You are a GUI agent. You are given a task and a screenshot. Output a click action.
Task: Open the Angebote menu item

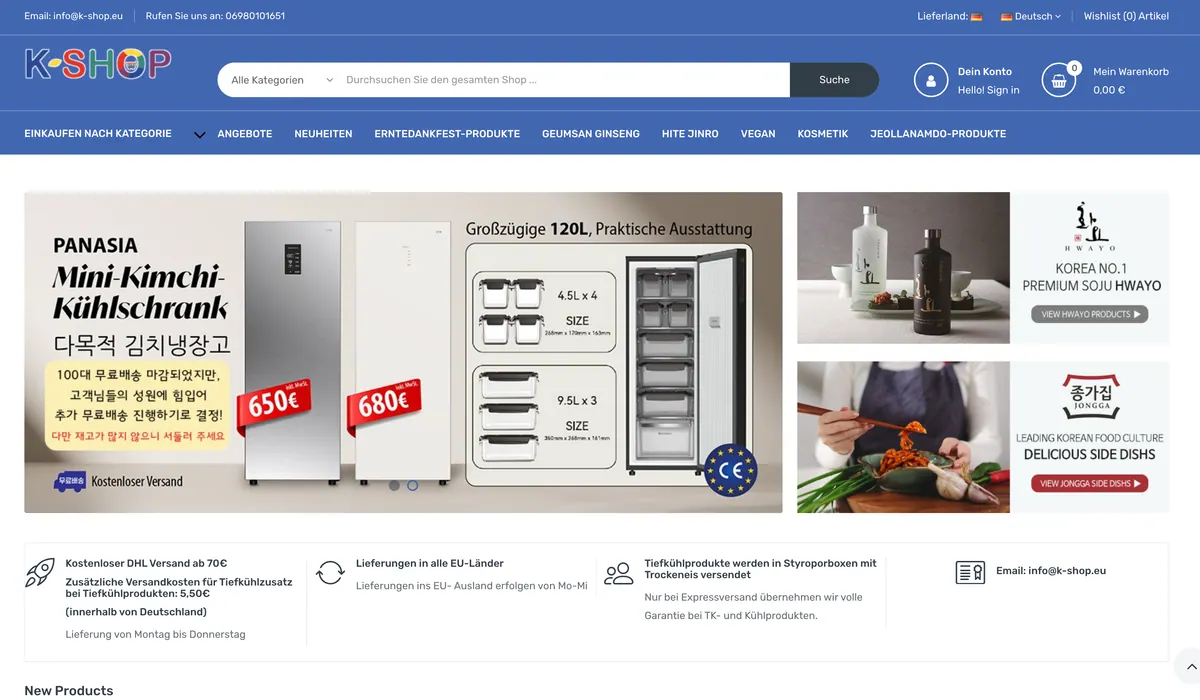coord(245,134)
